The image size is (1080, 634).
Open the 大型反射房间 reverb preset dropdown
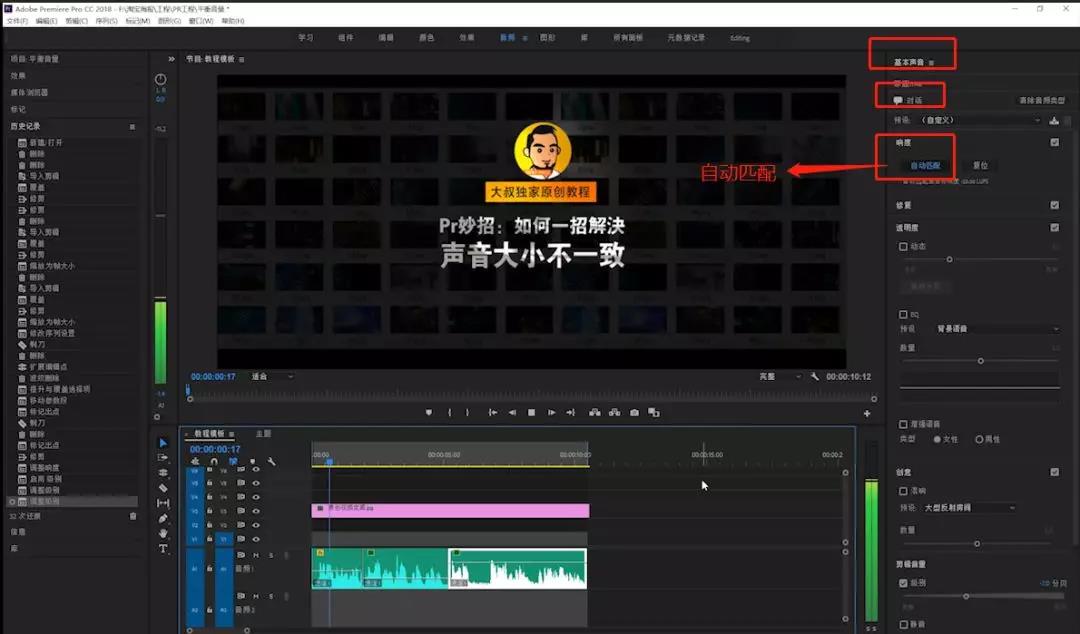pos(968,508)
